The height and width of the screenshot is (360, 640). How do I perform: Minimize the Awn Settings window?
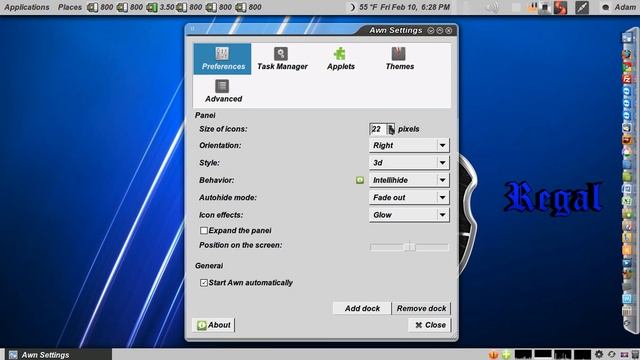pyautogui.click(x=431, y=30)
